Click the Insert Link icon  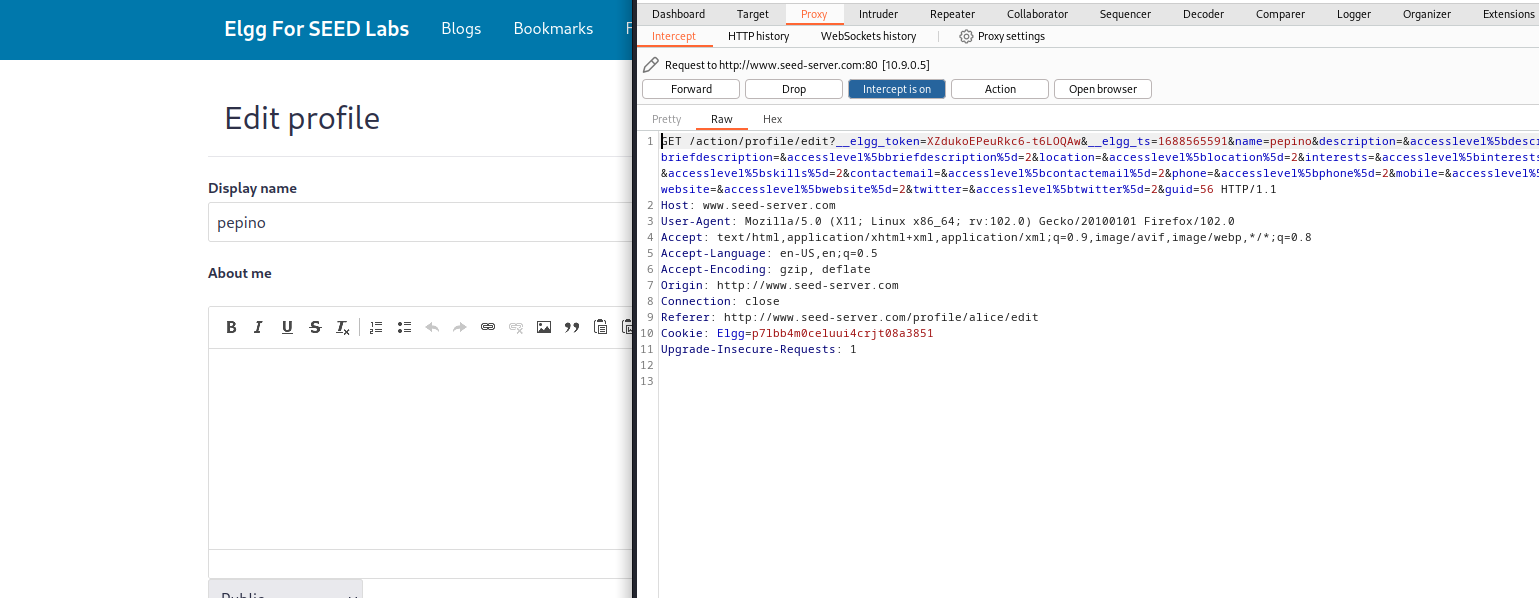click(488, 327)
